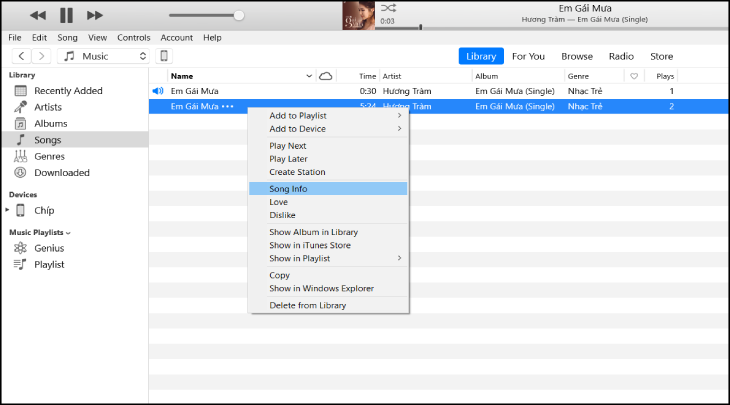Select the Chíp device
This screenshot has width=730, height=405.
(44, 210)
